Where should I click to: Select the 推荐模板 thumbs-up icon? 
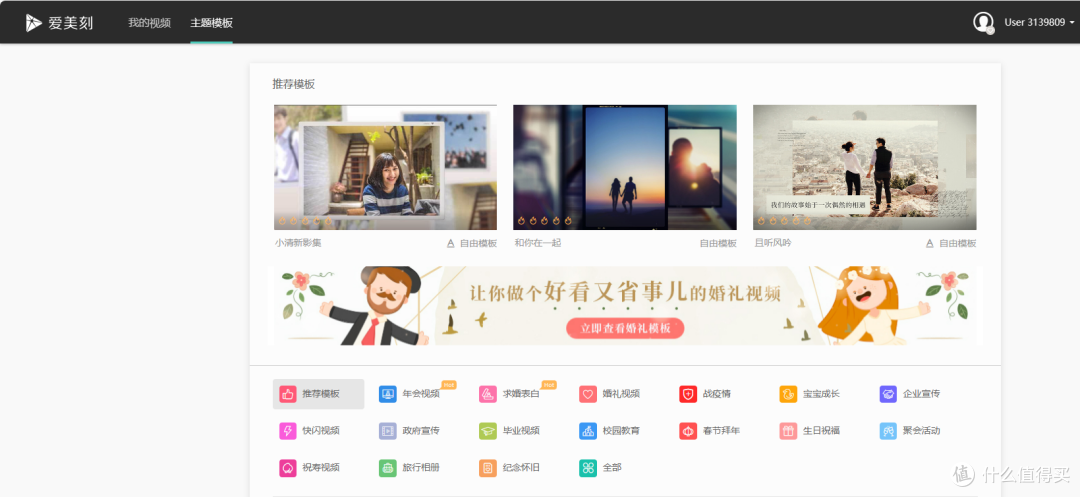[287, 394]
